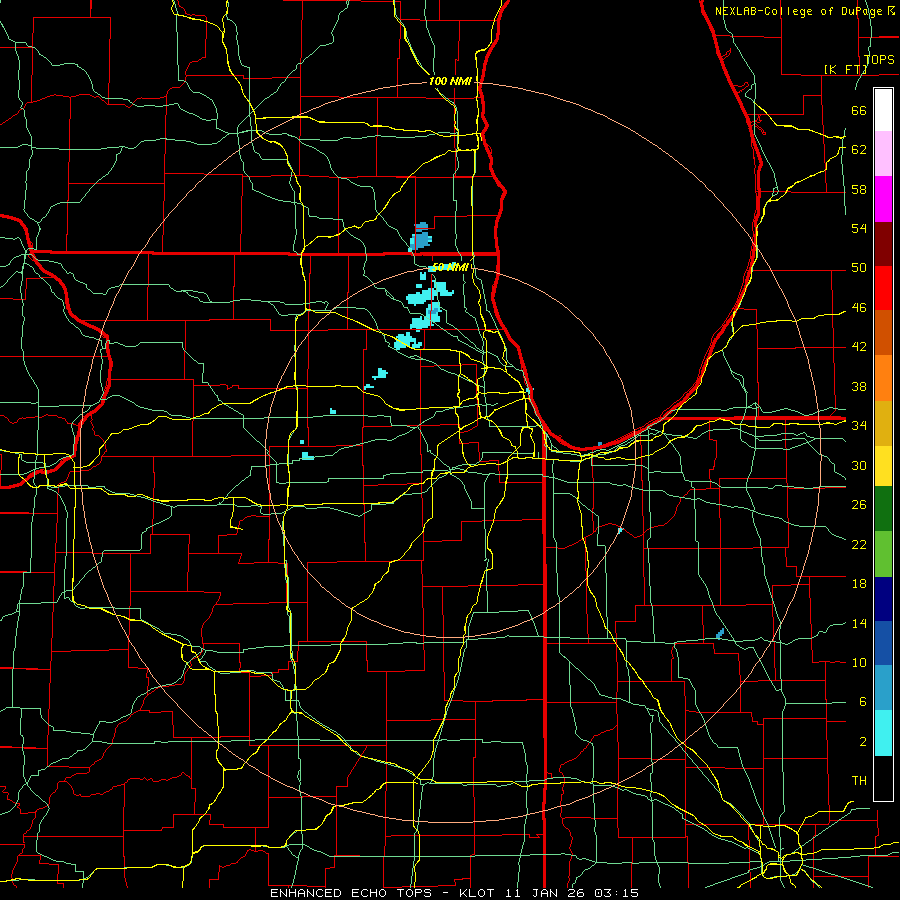Viewport: 900px width, 900px height.
Task: Click the '50 NMI' range ring label
Action: tap(451, 267)
